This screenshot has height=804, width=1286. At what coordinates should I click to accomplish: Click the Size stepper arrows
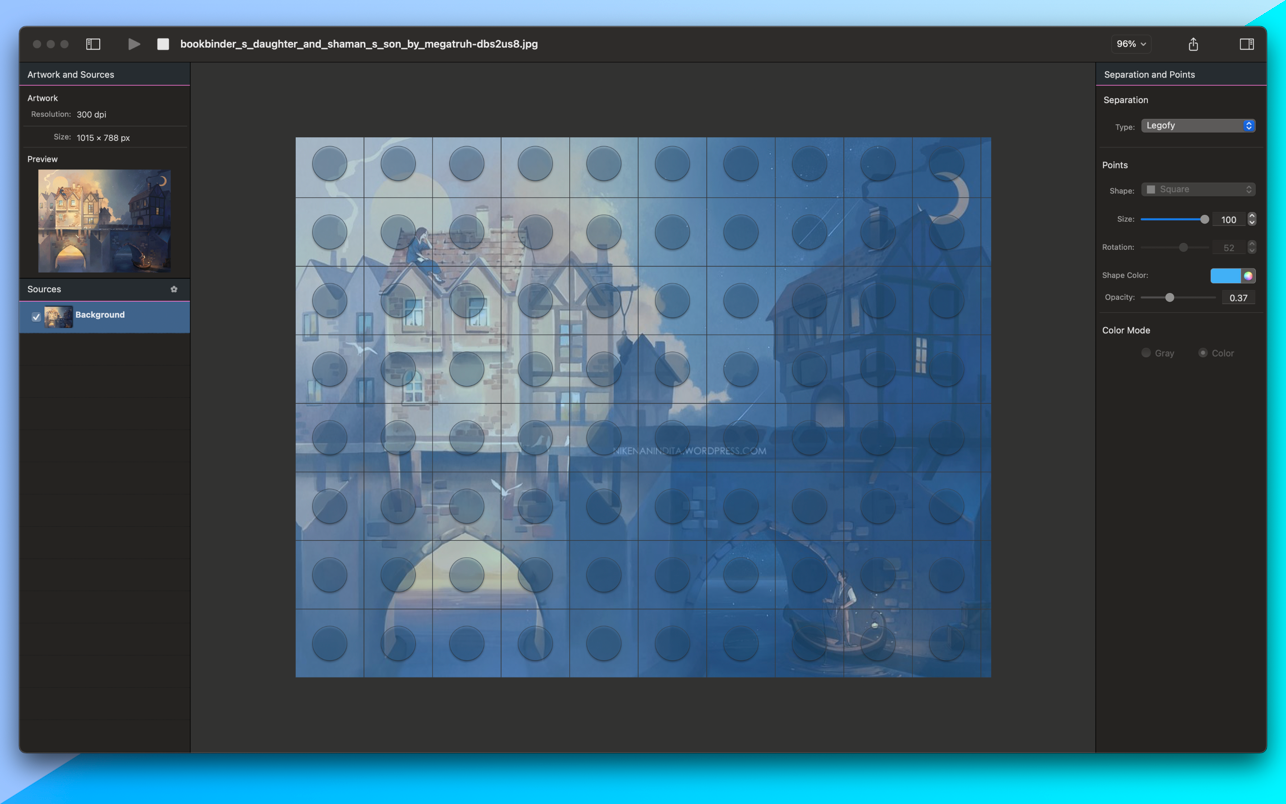[x=1252, y=220]
